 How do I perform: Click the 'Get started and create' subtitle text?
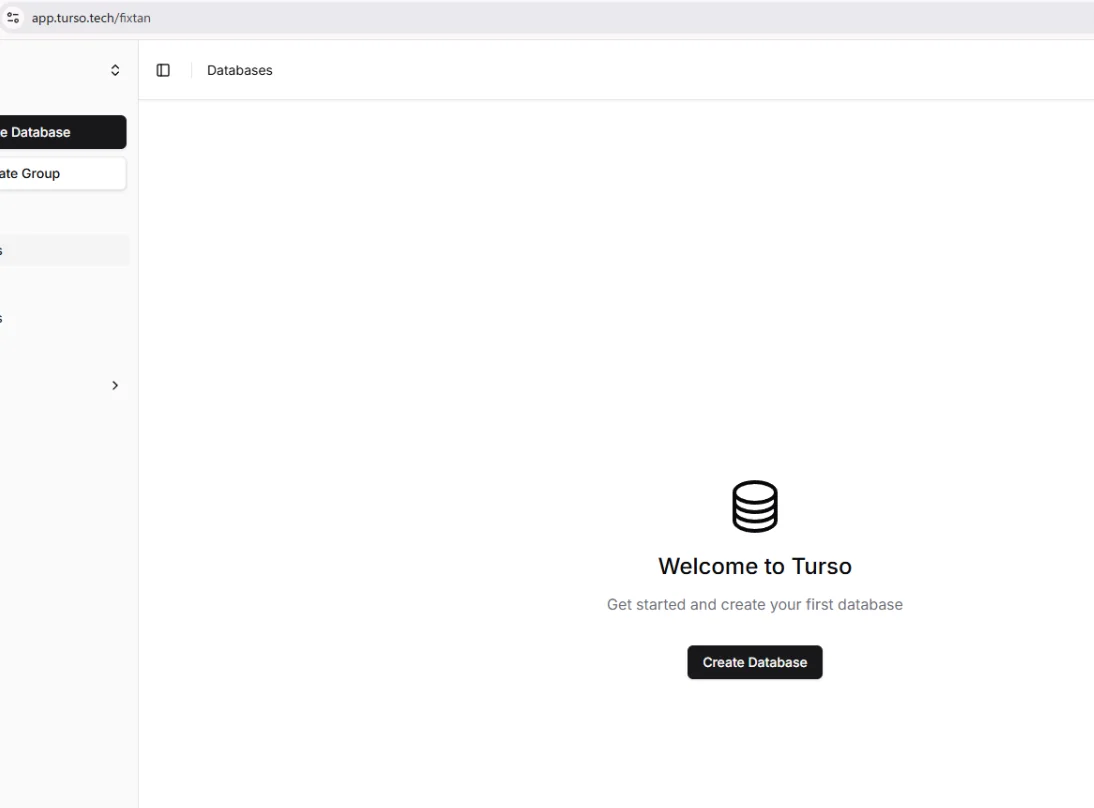[754, 604]
